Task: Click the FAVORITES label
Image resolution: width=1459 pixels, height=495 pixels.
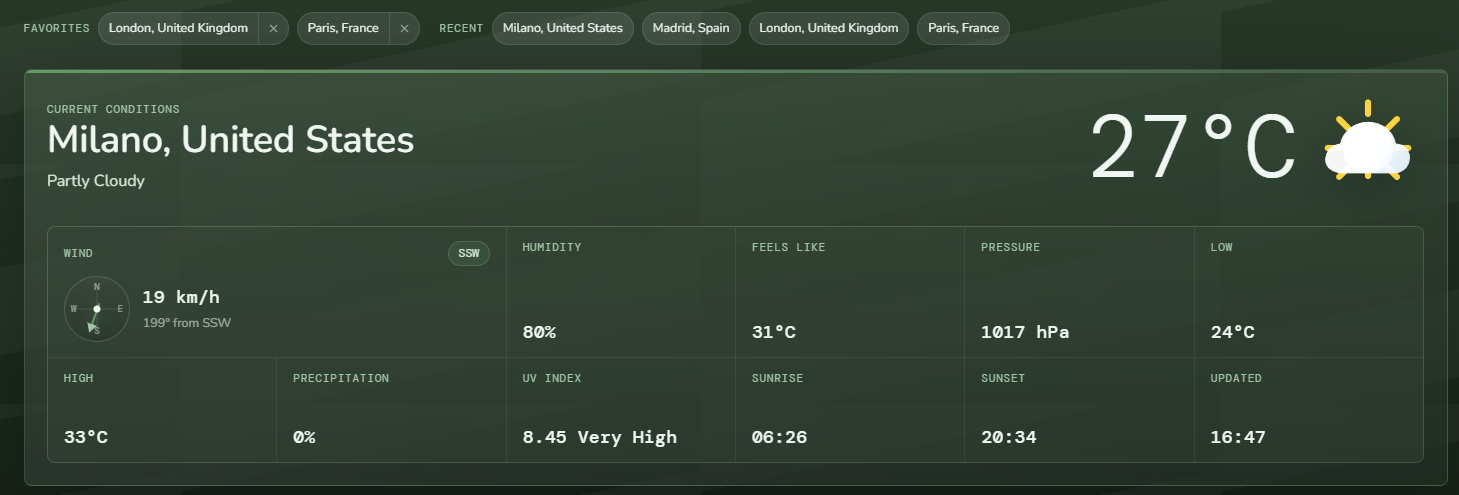Action: click(56, 28)
